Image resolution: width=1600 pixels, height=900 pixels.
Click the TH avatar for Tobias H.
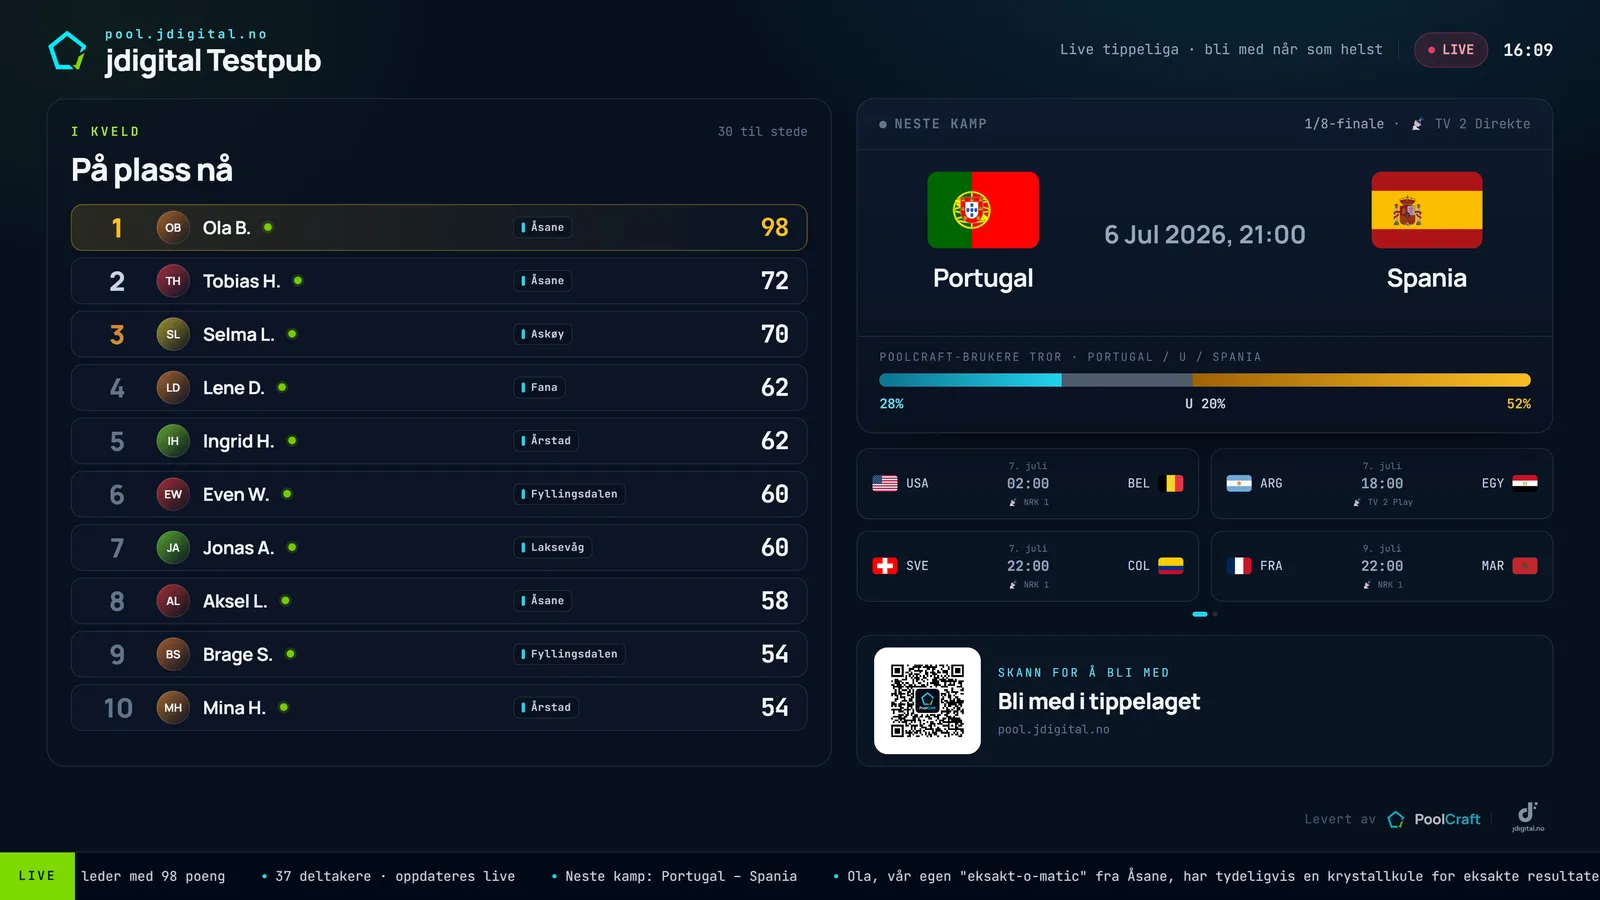tap(173, 281)
